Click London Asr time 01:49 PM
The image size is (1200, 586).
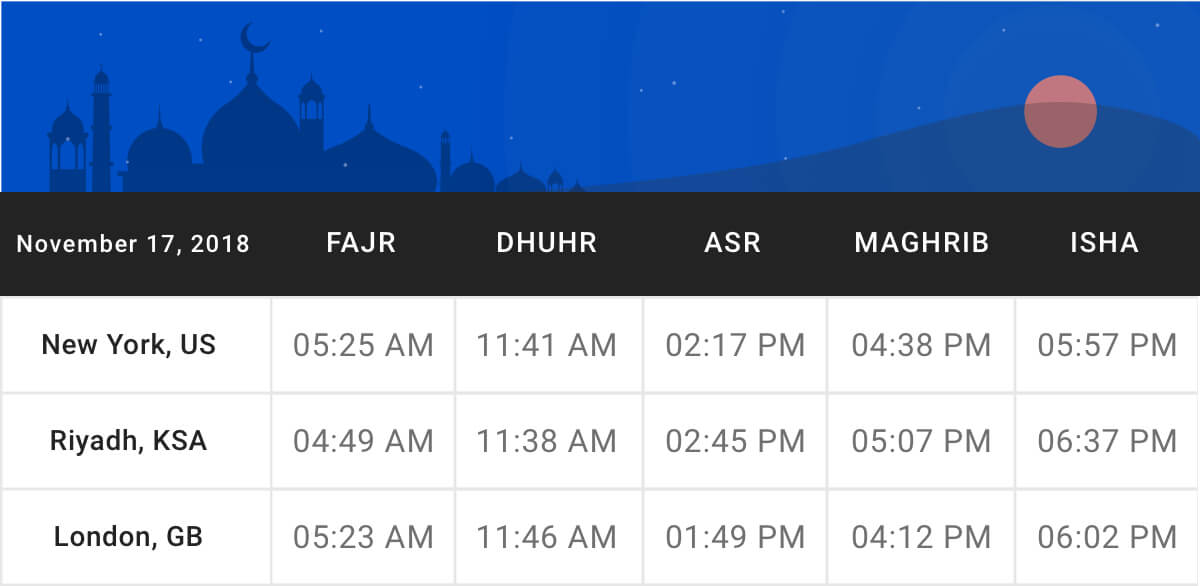735,537
